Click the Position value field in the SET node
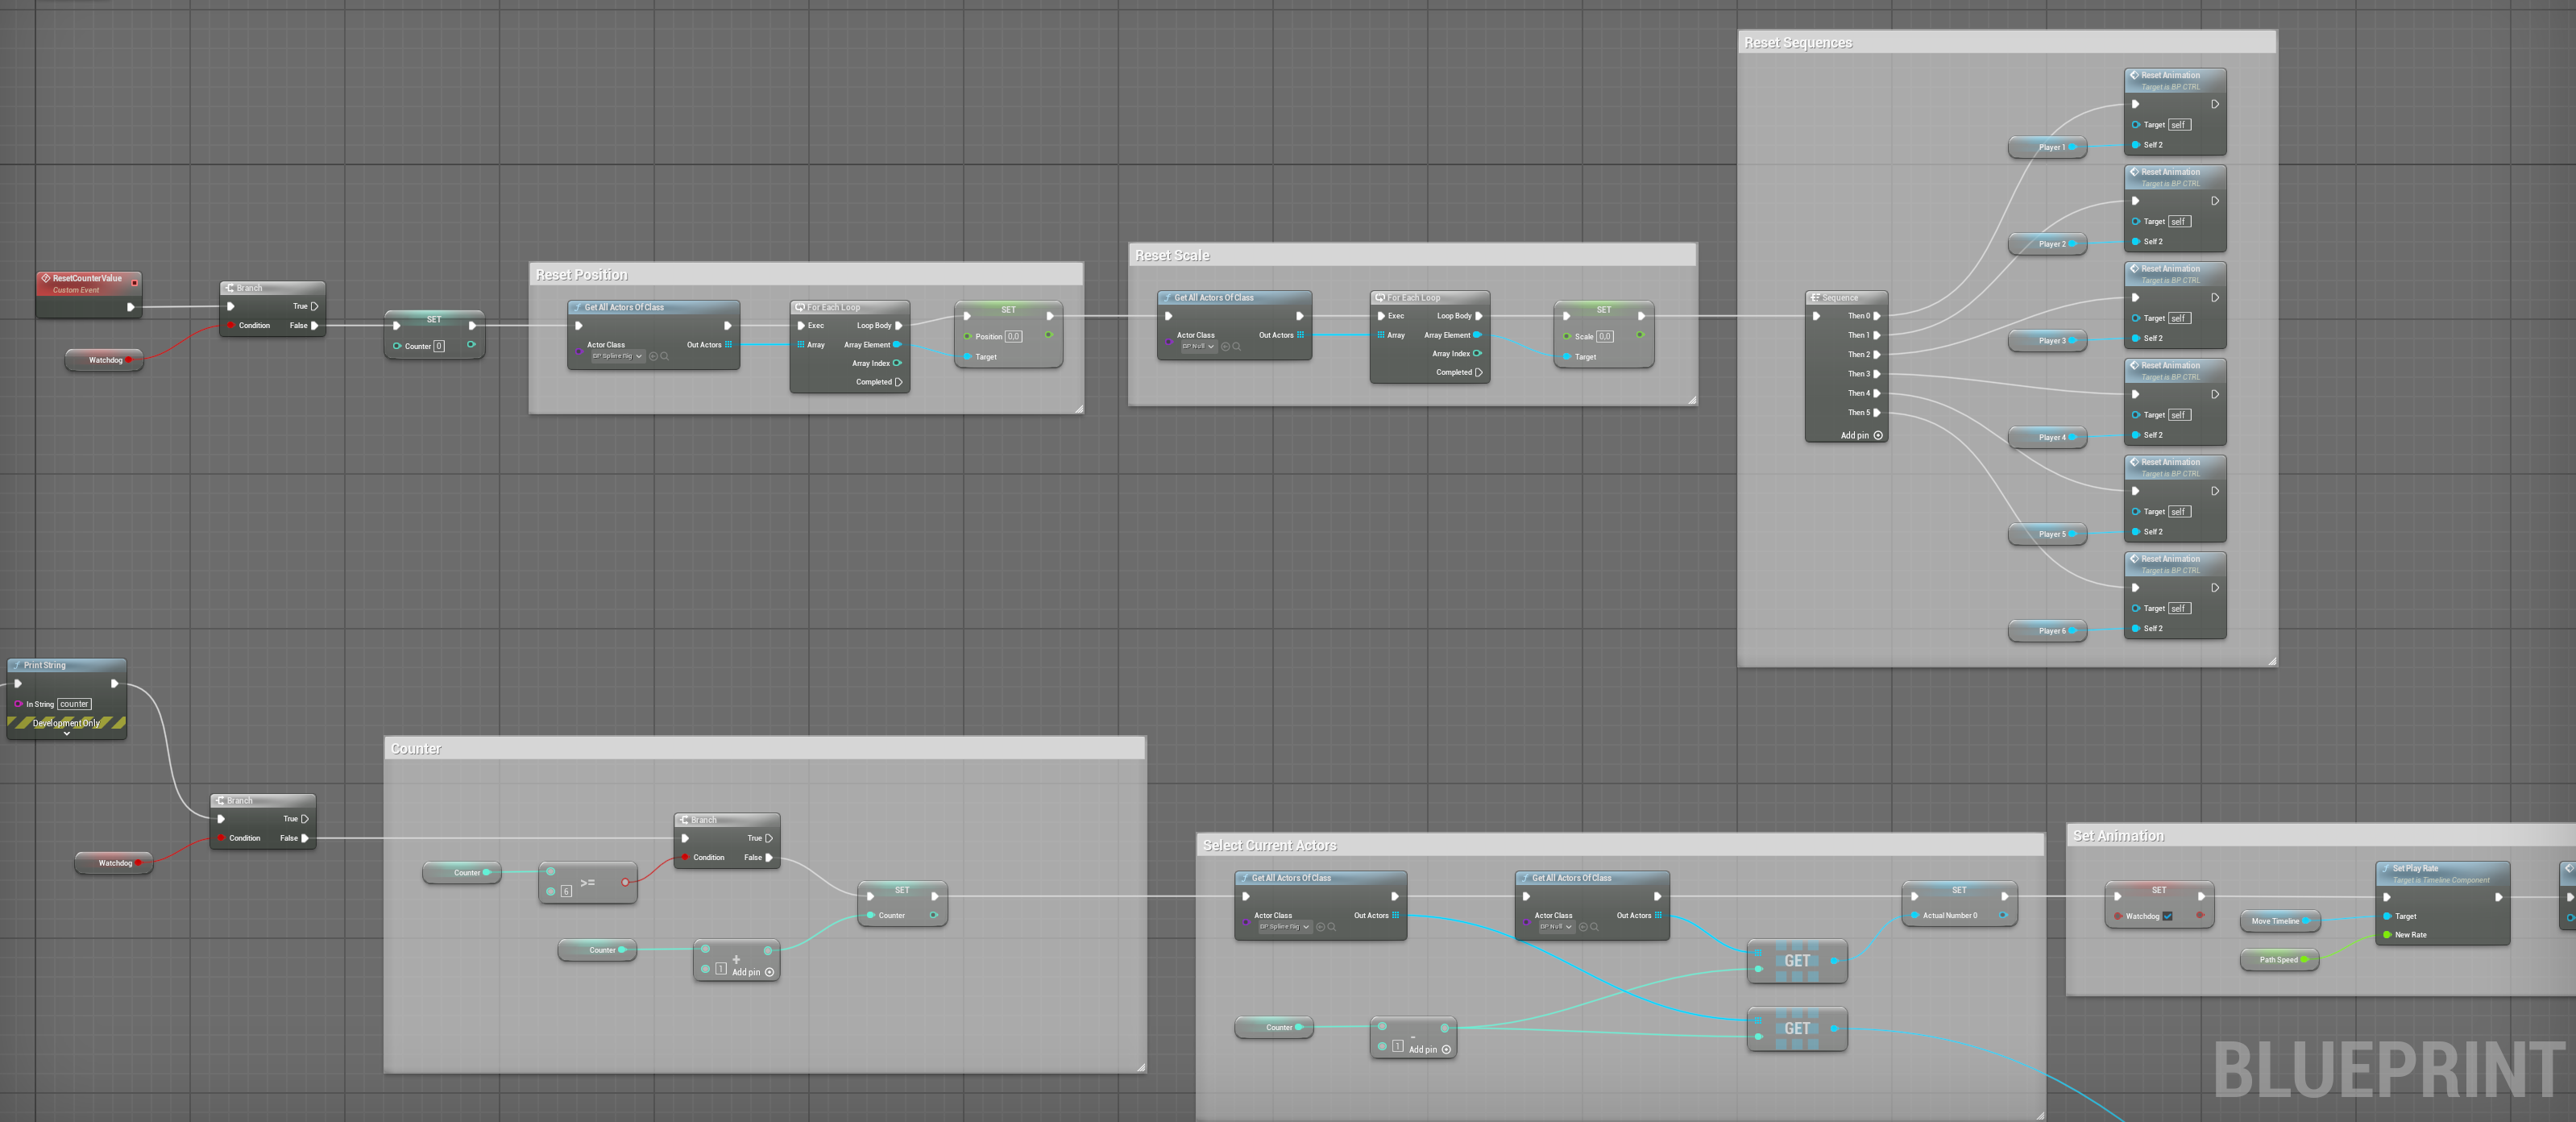2576x1122 pixels. tap(1013, 337)
